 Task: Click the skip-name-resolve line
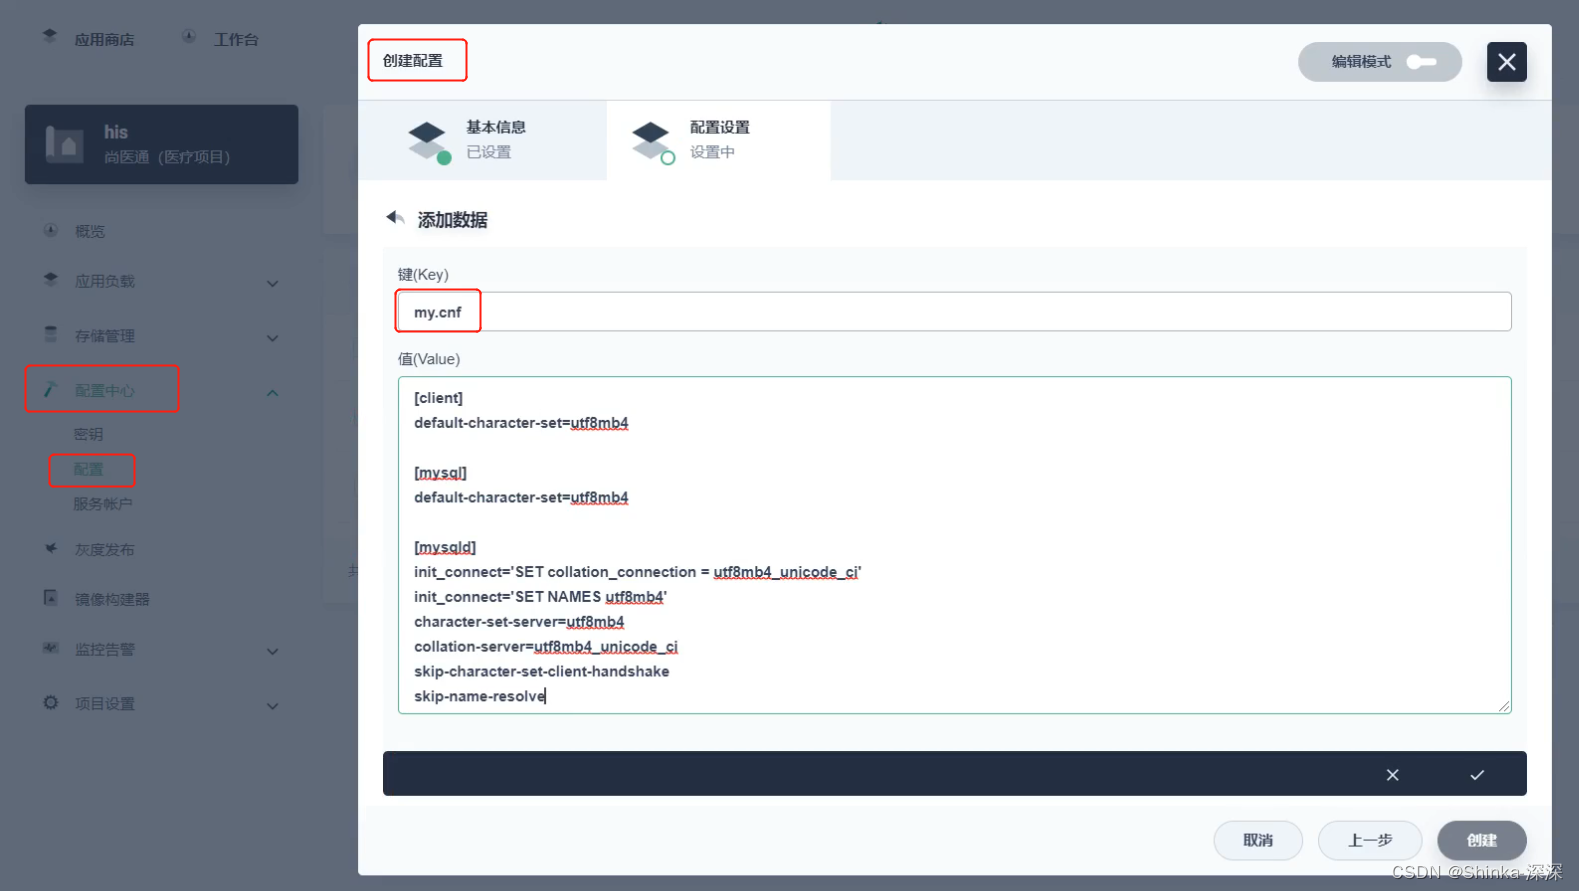pyautogui.click(x=480, y=696)
